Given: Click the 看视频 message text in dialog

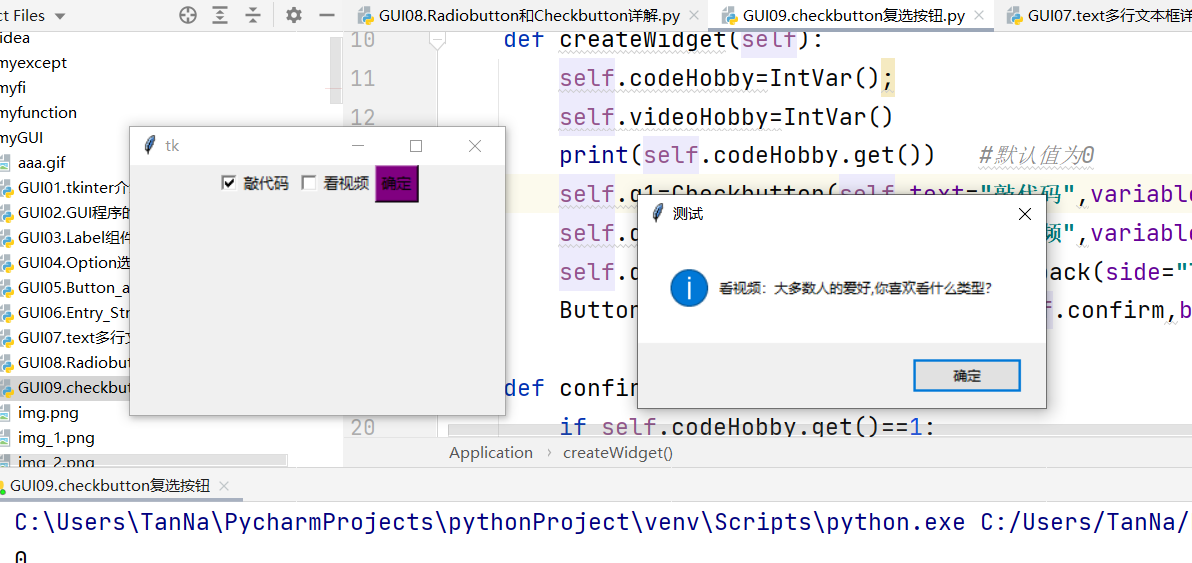Looking at the screenshot, I should (x=855, y=289).
